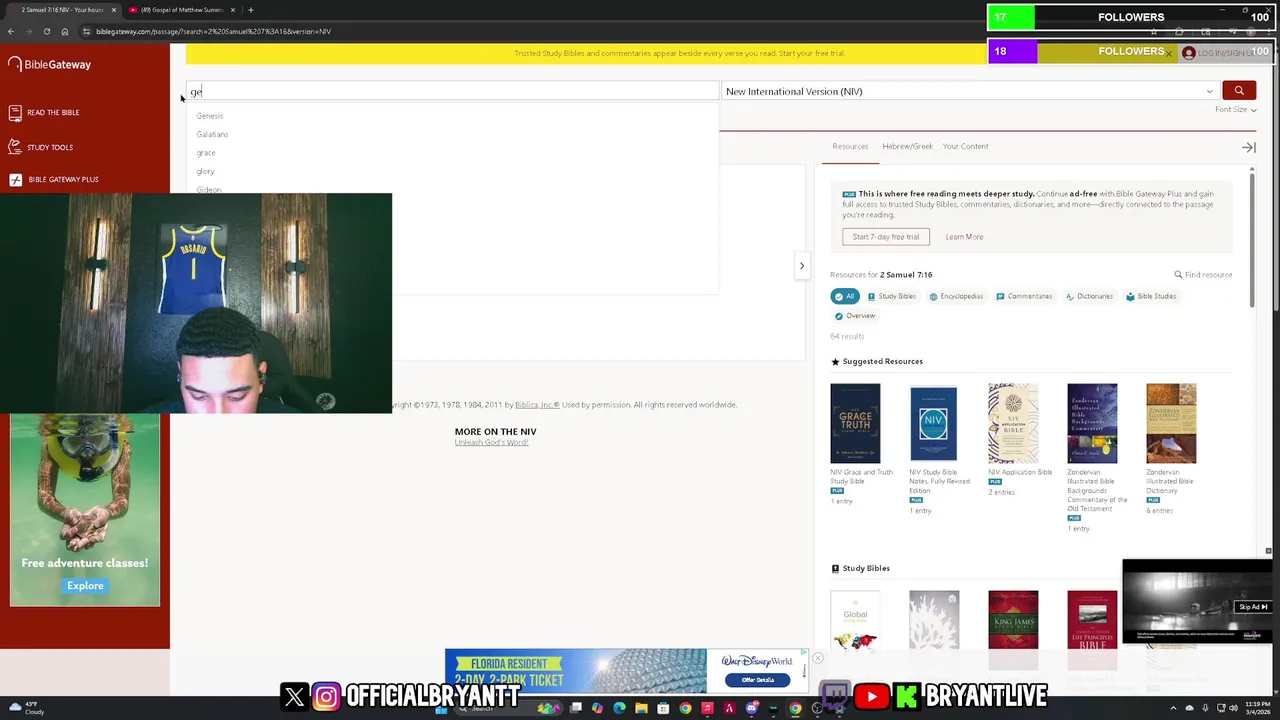Screen dimensions: 1280x720
Task: Open the Biblica, Inc. copyright link
Action: click(537, 405)
